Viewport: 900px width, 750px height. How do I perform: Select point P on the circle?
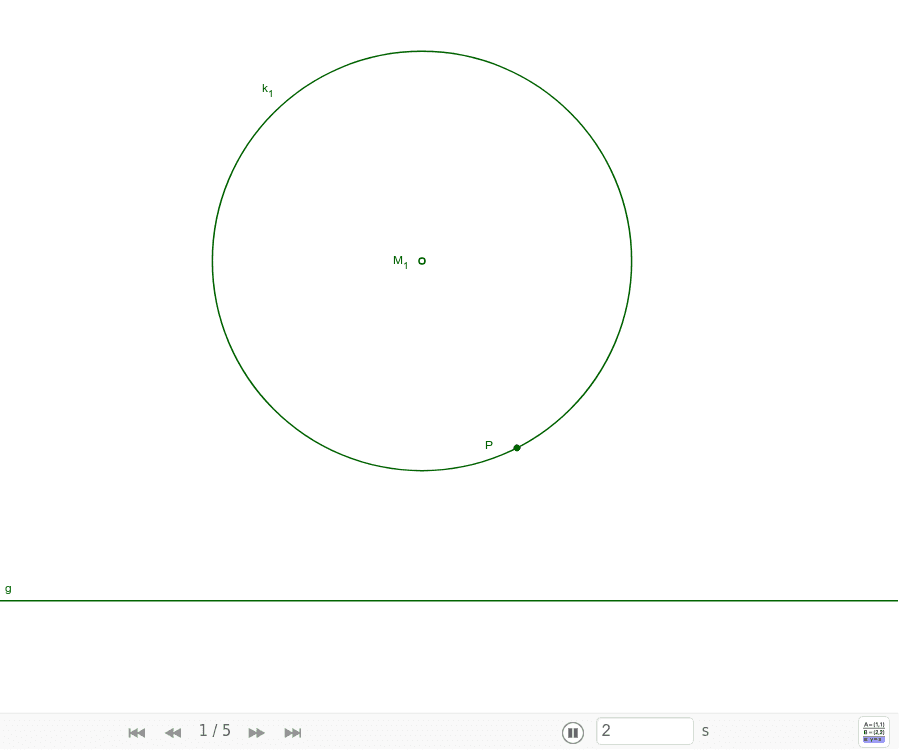click(517, 448)
